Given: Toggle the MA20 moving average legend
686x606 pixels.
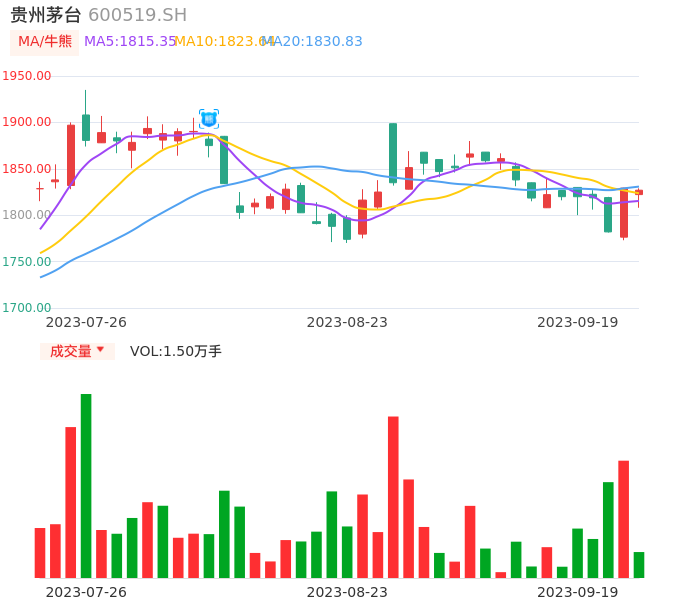Looking at the screenshot, I should point(315,42).
